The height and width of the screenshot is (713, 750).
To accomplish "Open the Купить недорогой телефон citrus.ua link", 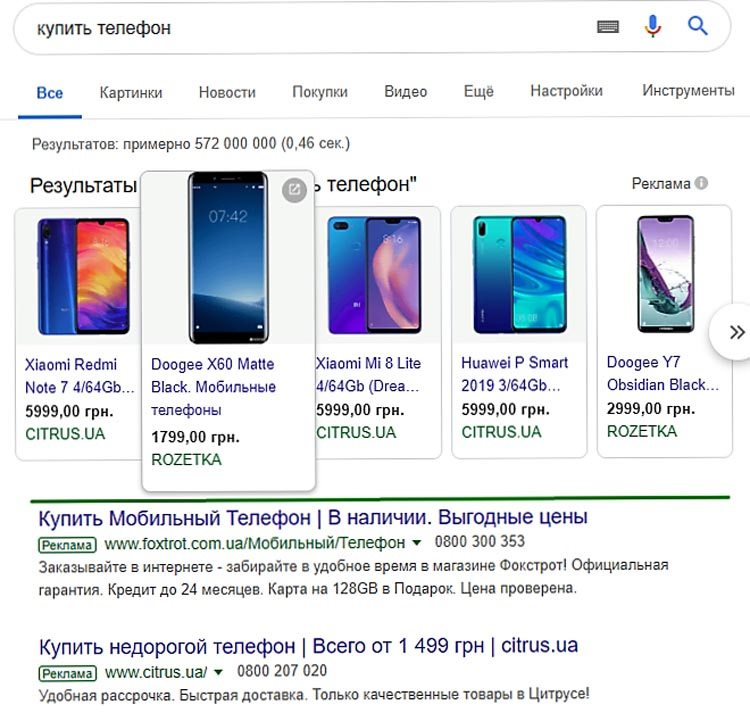I will point(309,646).
